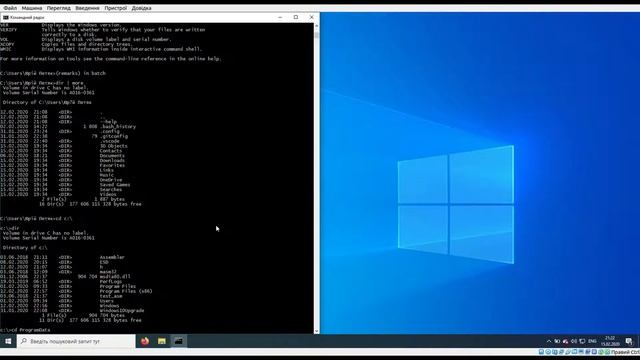Screen dimensions: 640x360
Task: Open the Довідка menu
Action: coord(141,8)
